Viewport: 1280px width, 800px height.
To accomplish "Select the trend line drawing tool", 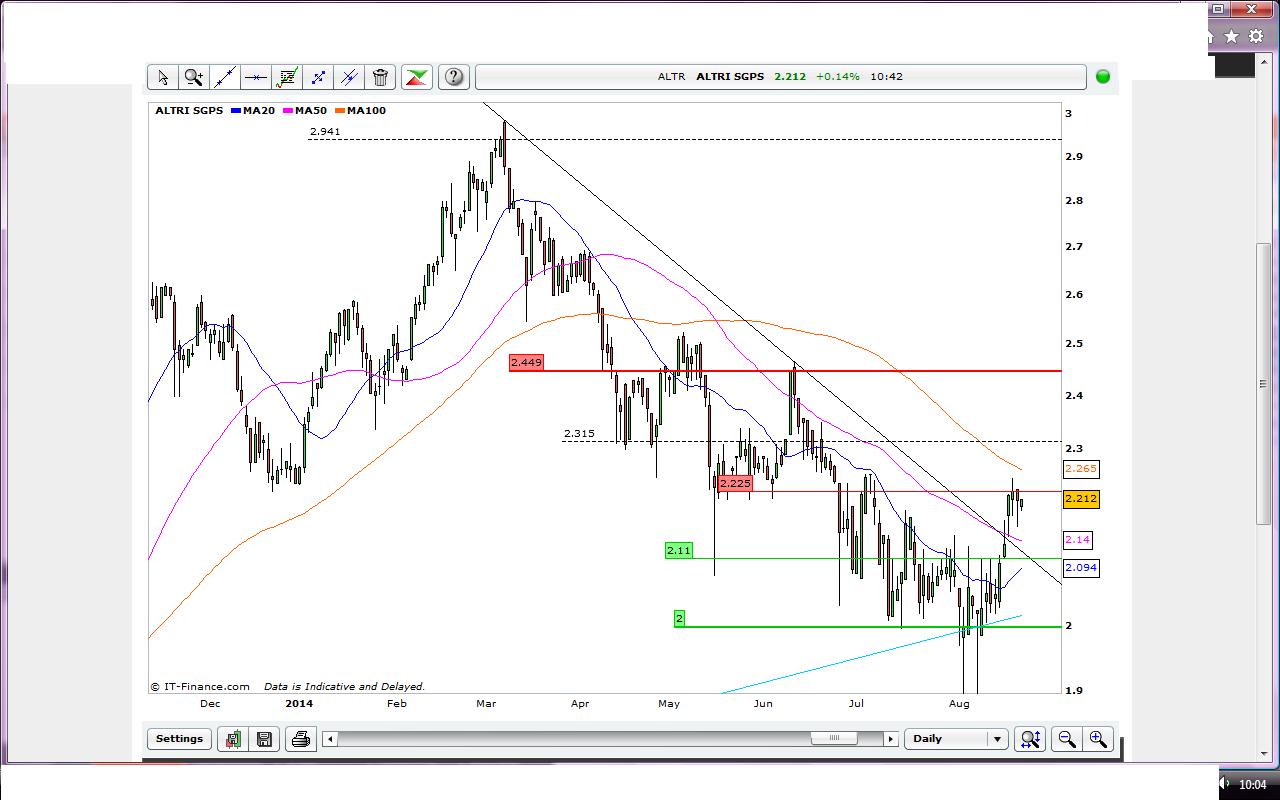I will click(x=225, y=77).
